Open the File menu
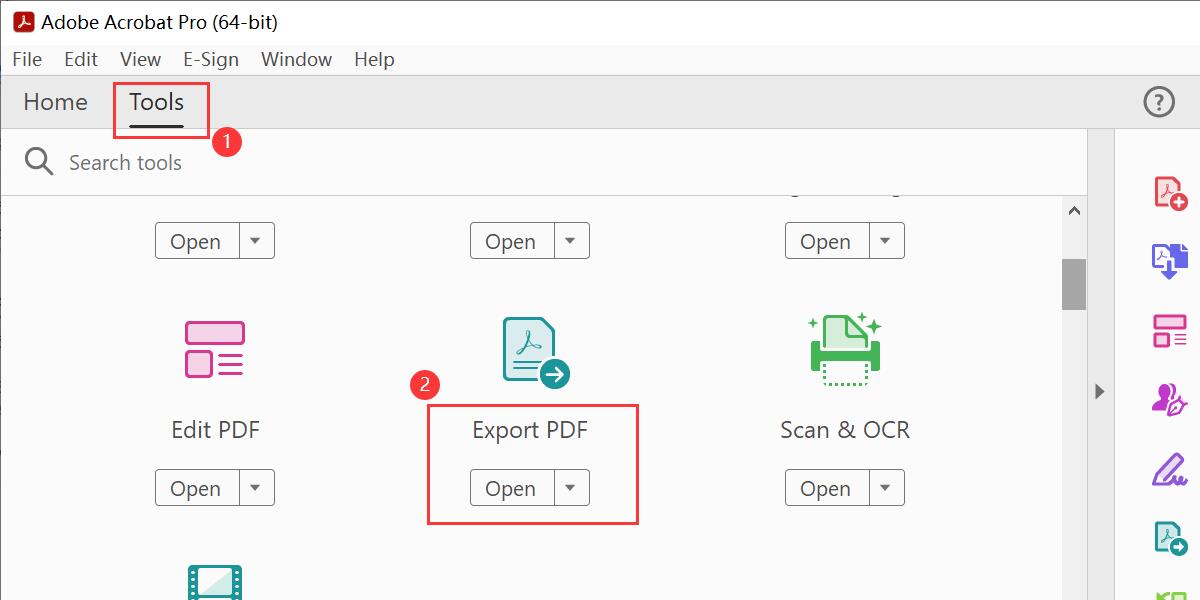This screenshot has height=600, width=1200. [26, 59]
